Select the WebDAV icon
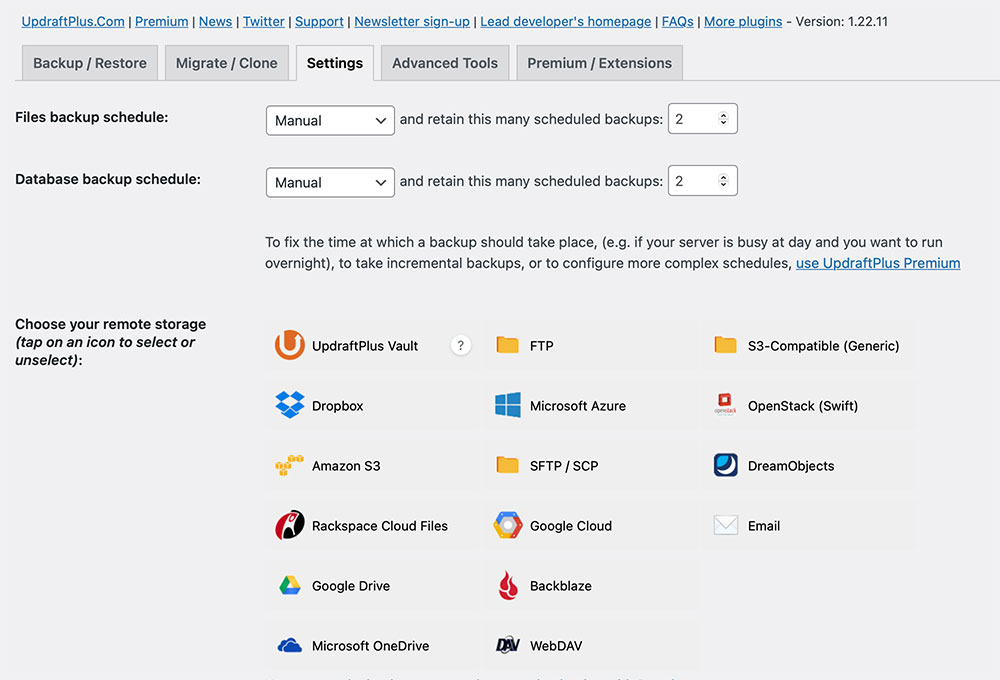 (508, 645)
